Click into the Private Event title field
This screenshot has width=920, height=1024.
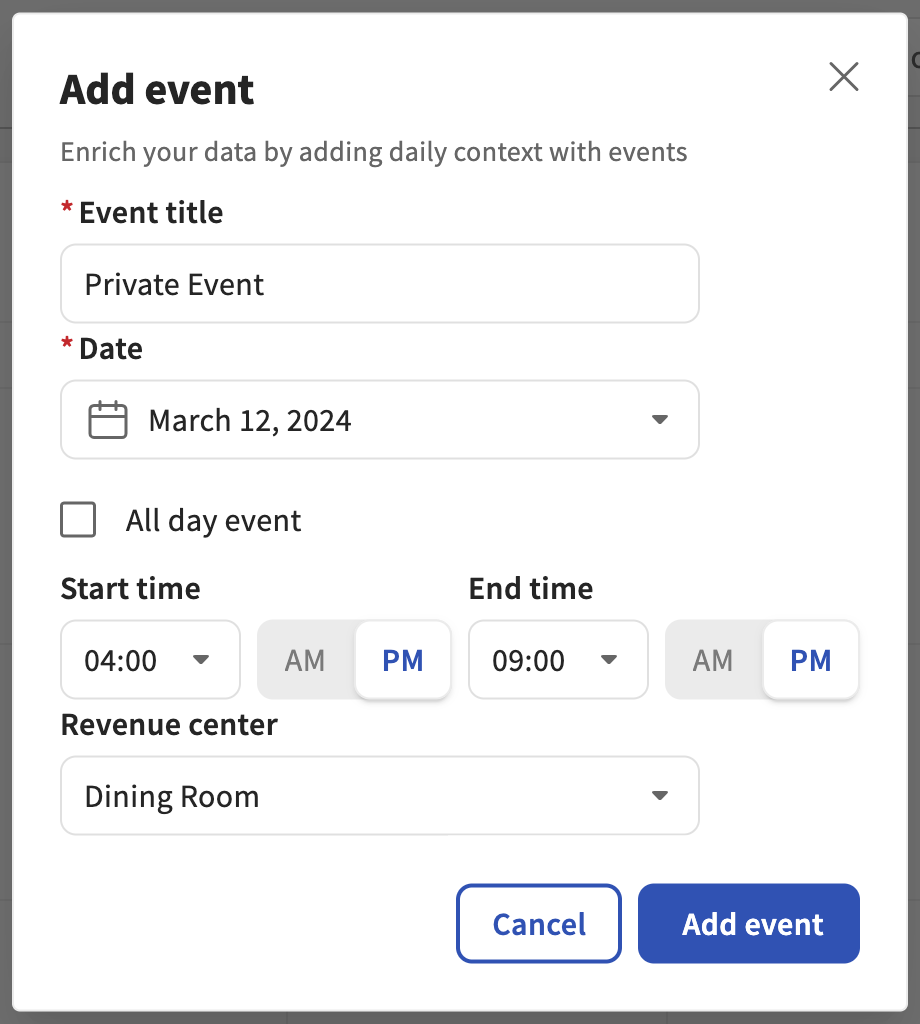[x=379, y=284]
